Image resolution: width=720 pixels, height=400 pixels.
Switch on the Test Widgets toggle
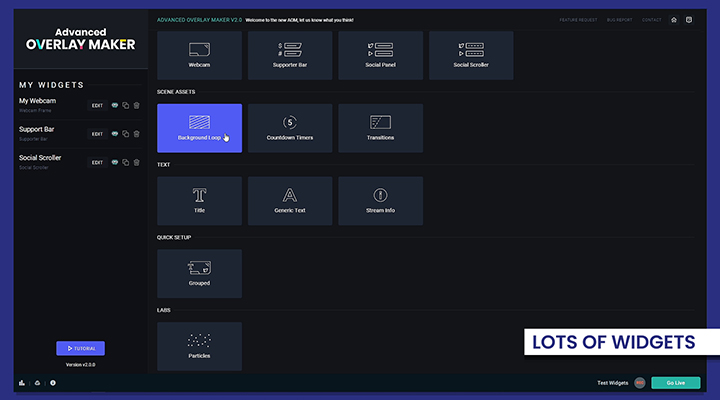pos(639,383)
